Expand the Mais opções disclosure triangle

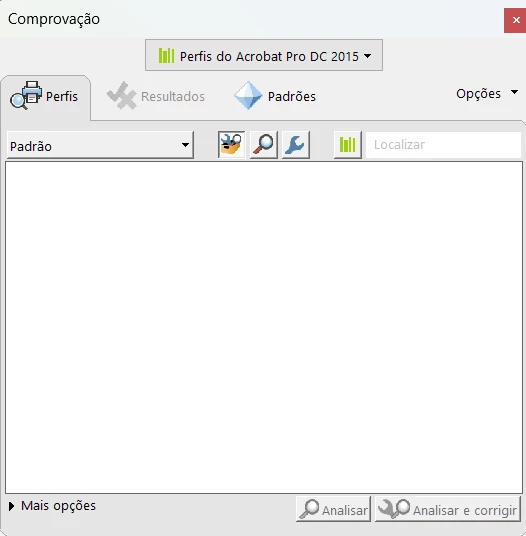pos(12,506)
